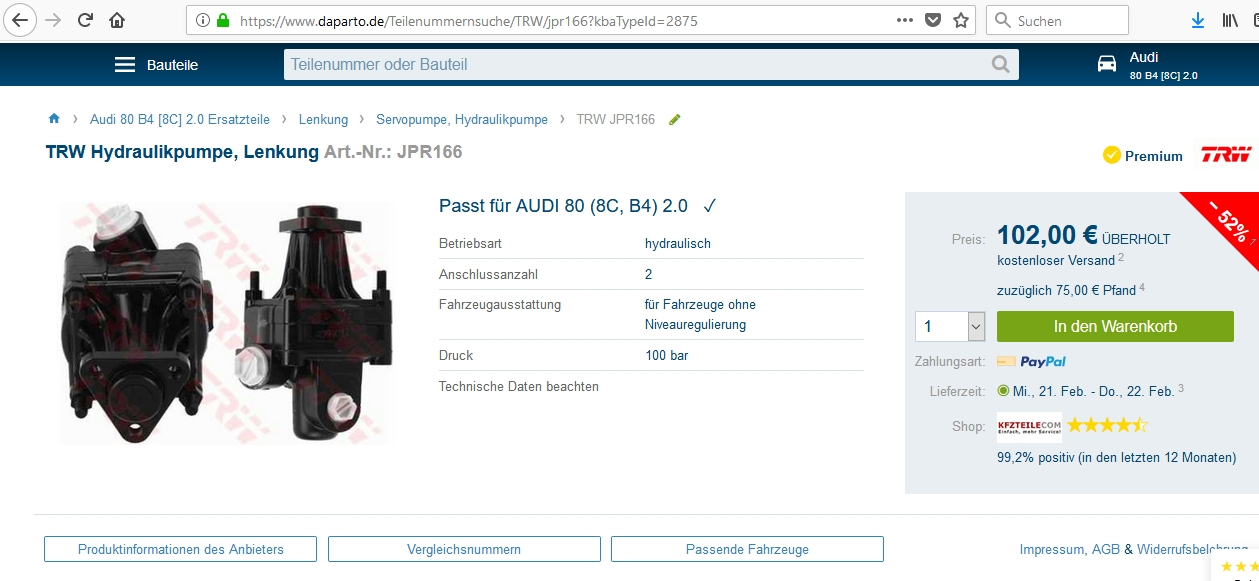Click In den Warenkorb button
The height and width of the screenshot is (581, 1259).
pos(1115,326)
